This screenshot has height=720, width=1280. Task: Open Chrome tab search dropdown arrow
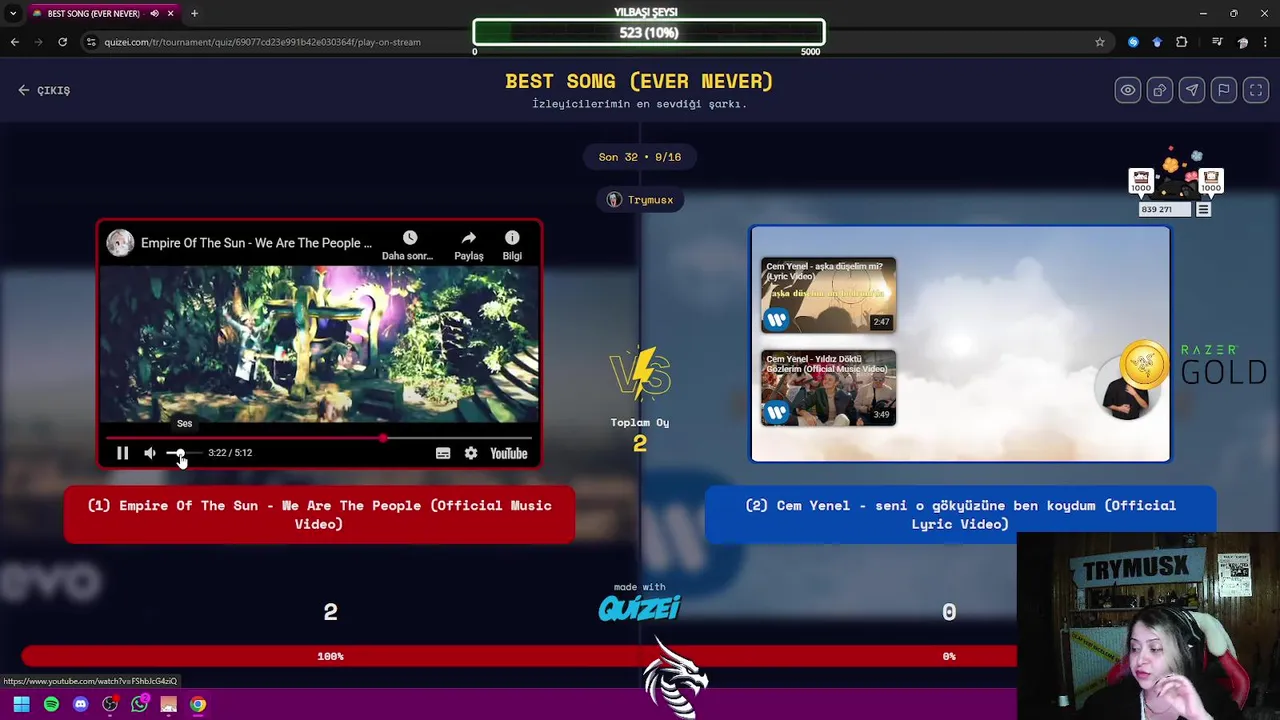pos(13,13)
